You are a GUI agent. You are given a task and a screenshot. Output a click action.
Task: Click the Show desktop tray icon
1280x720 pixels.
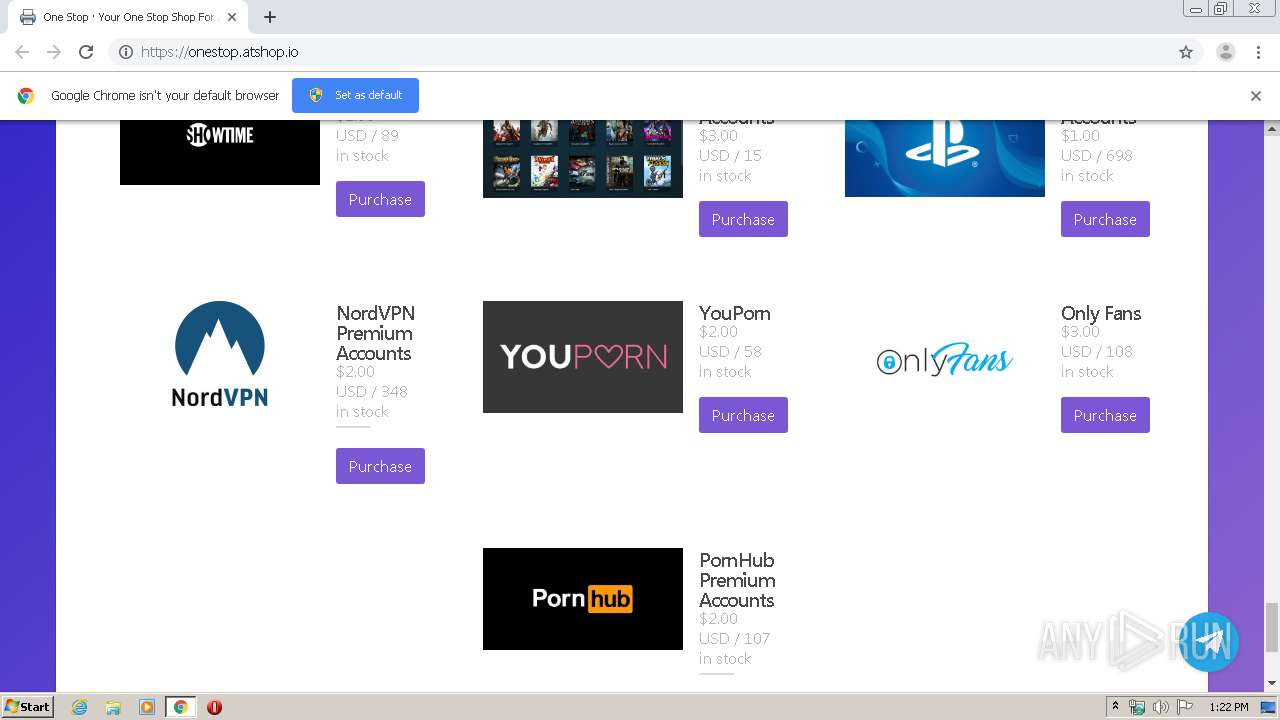coord(1268,707)
